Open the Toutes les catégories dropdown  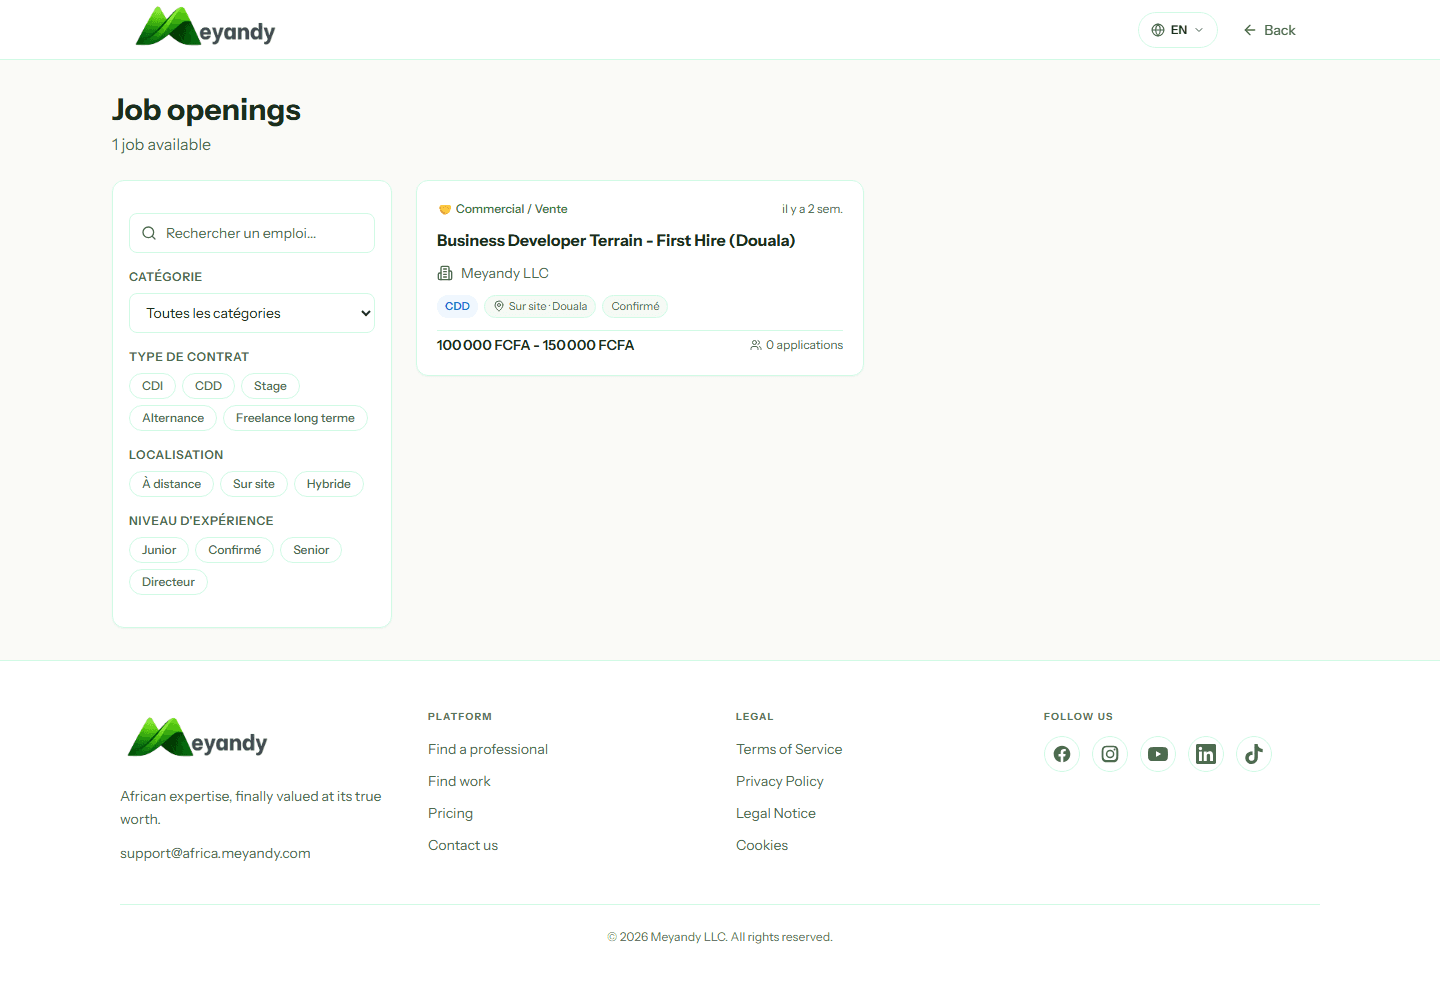(252, 313)
